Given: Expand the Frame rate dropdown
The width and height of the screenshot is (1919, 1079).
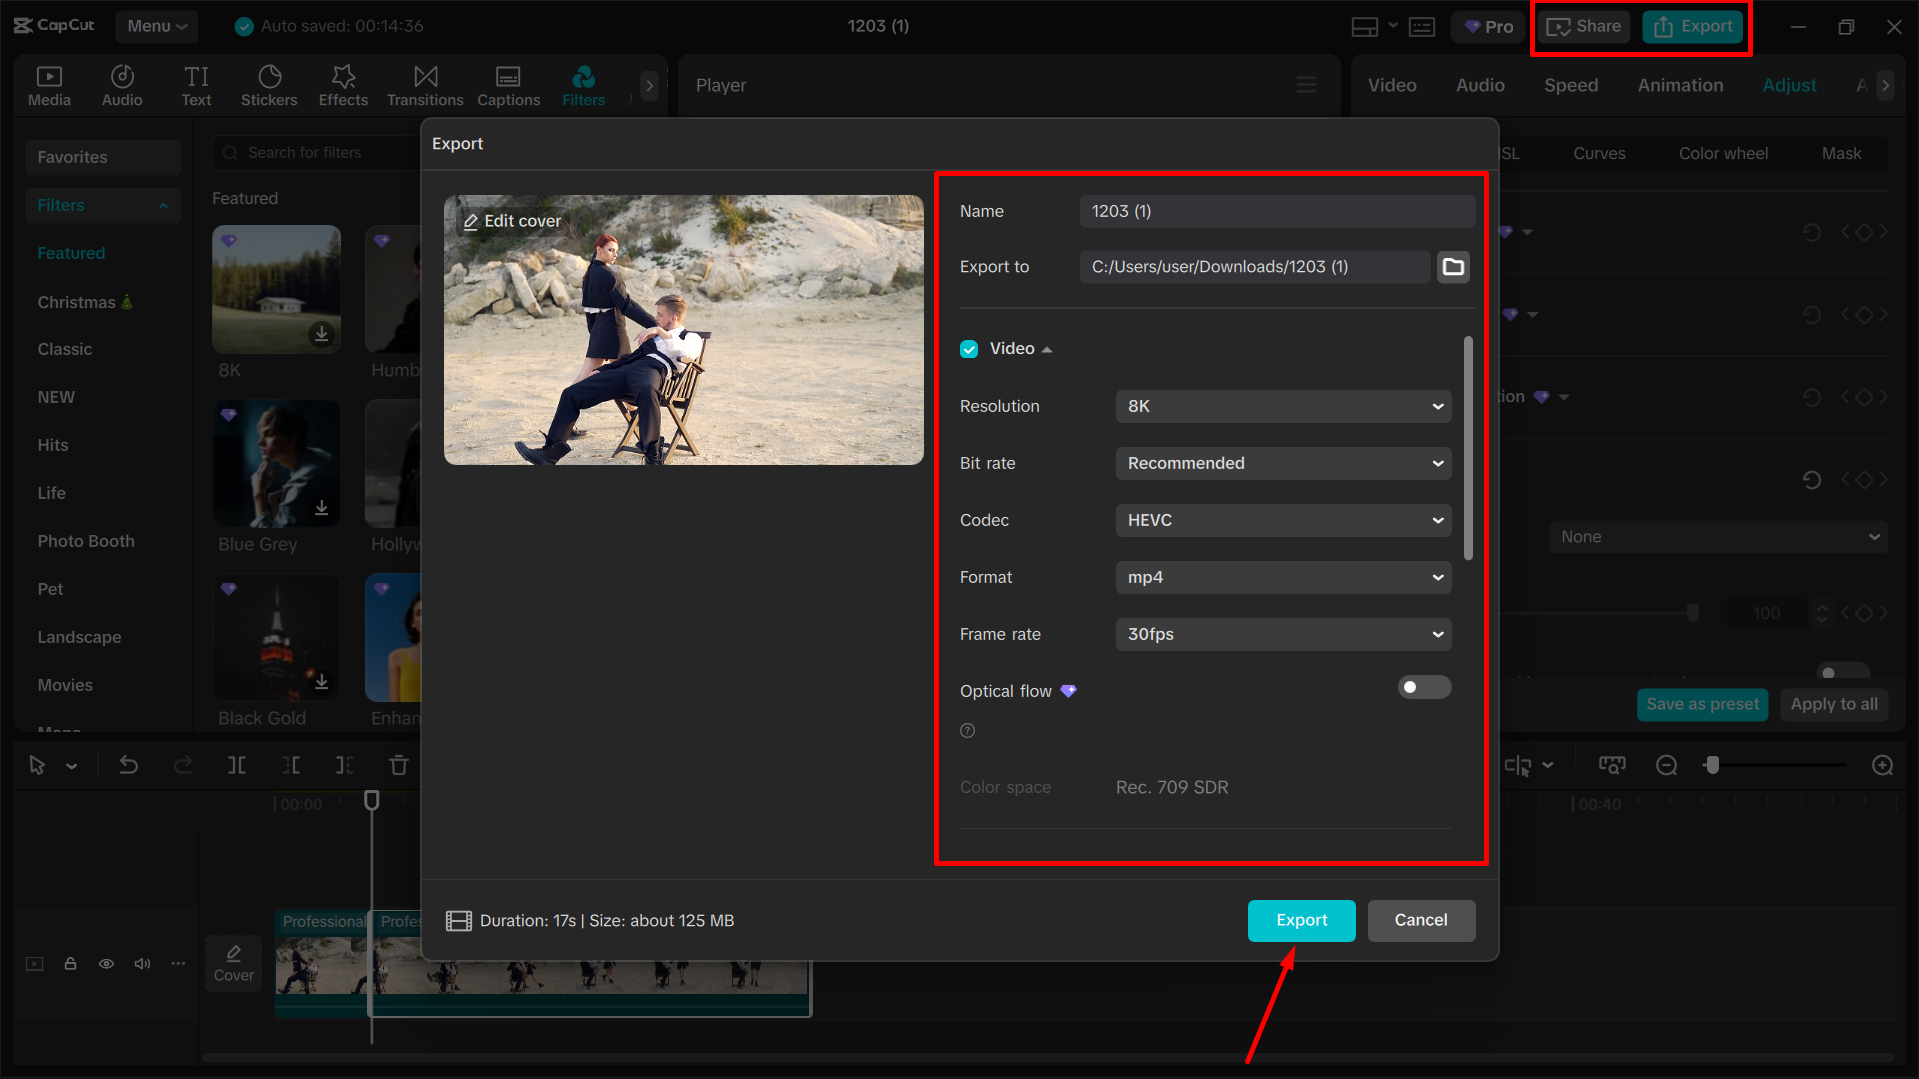Looking at the screenshot, I should (1283, 634).
